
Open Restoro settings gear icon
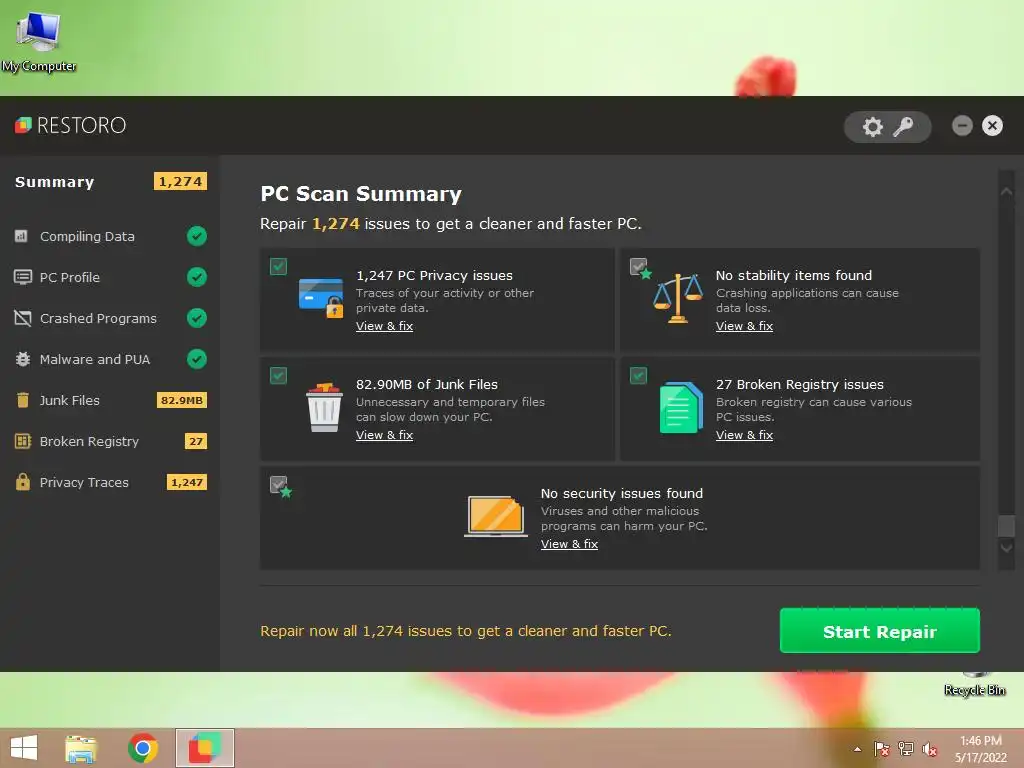(x=872, y=127)
